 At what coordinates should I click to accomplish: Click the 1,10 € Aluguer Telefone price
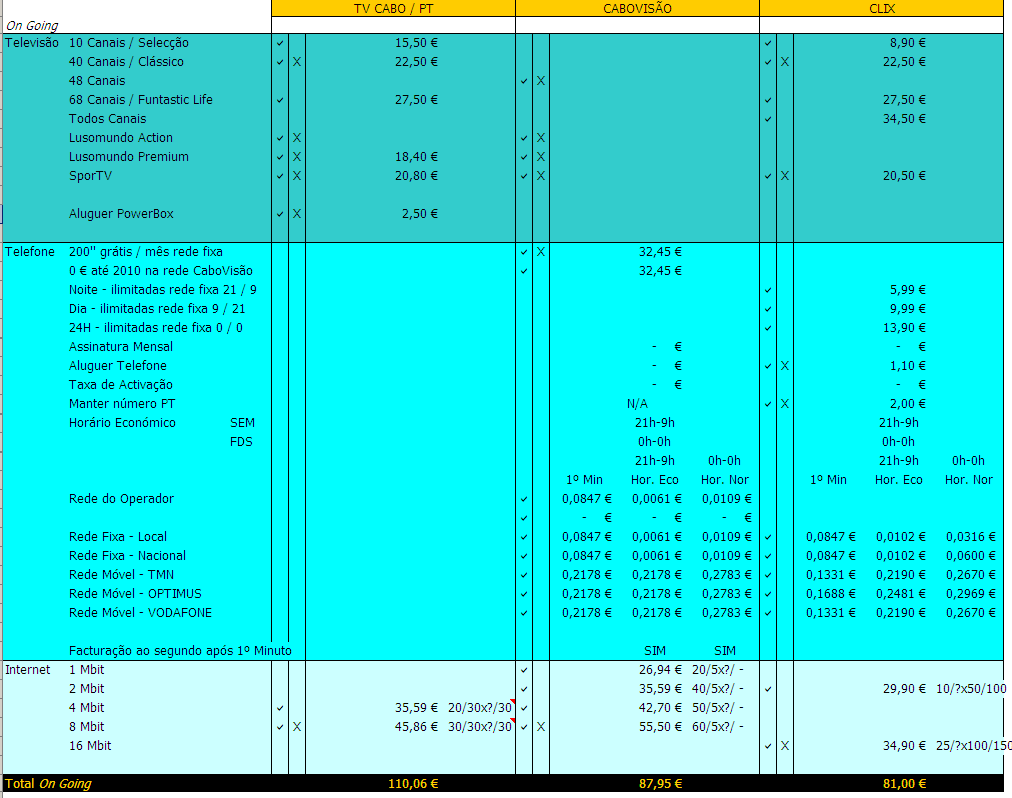tap(907, 365)
